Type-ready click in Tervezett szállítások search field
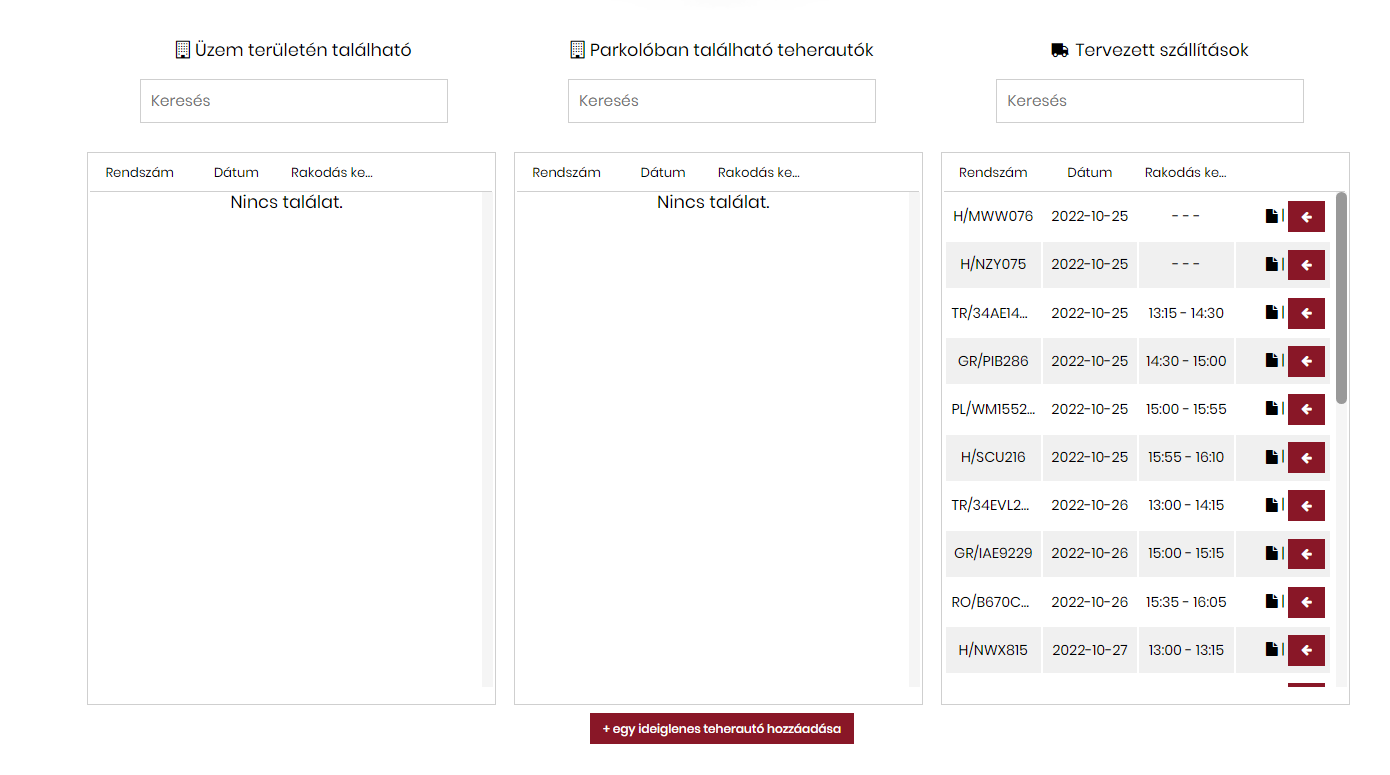1390x775 pixels. (x=1149, y=101)
